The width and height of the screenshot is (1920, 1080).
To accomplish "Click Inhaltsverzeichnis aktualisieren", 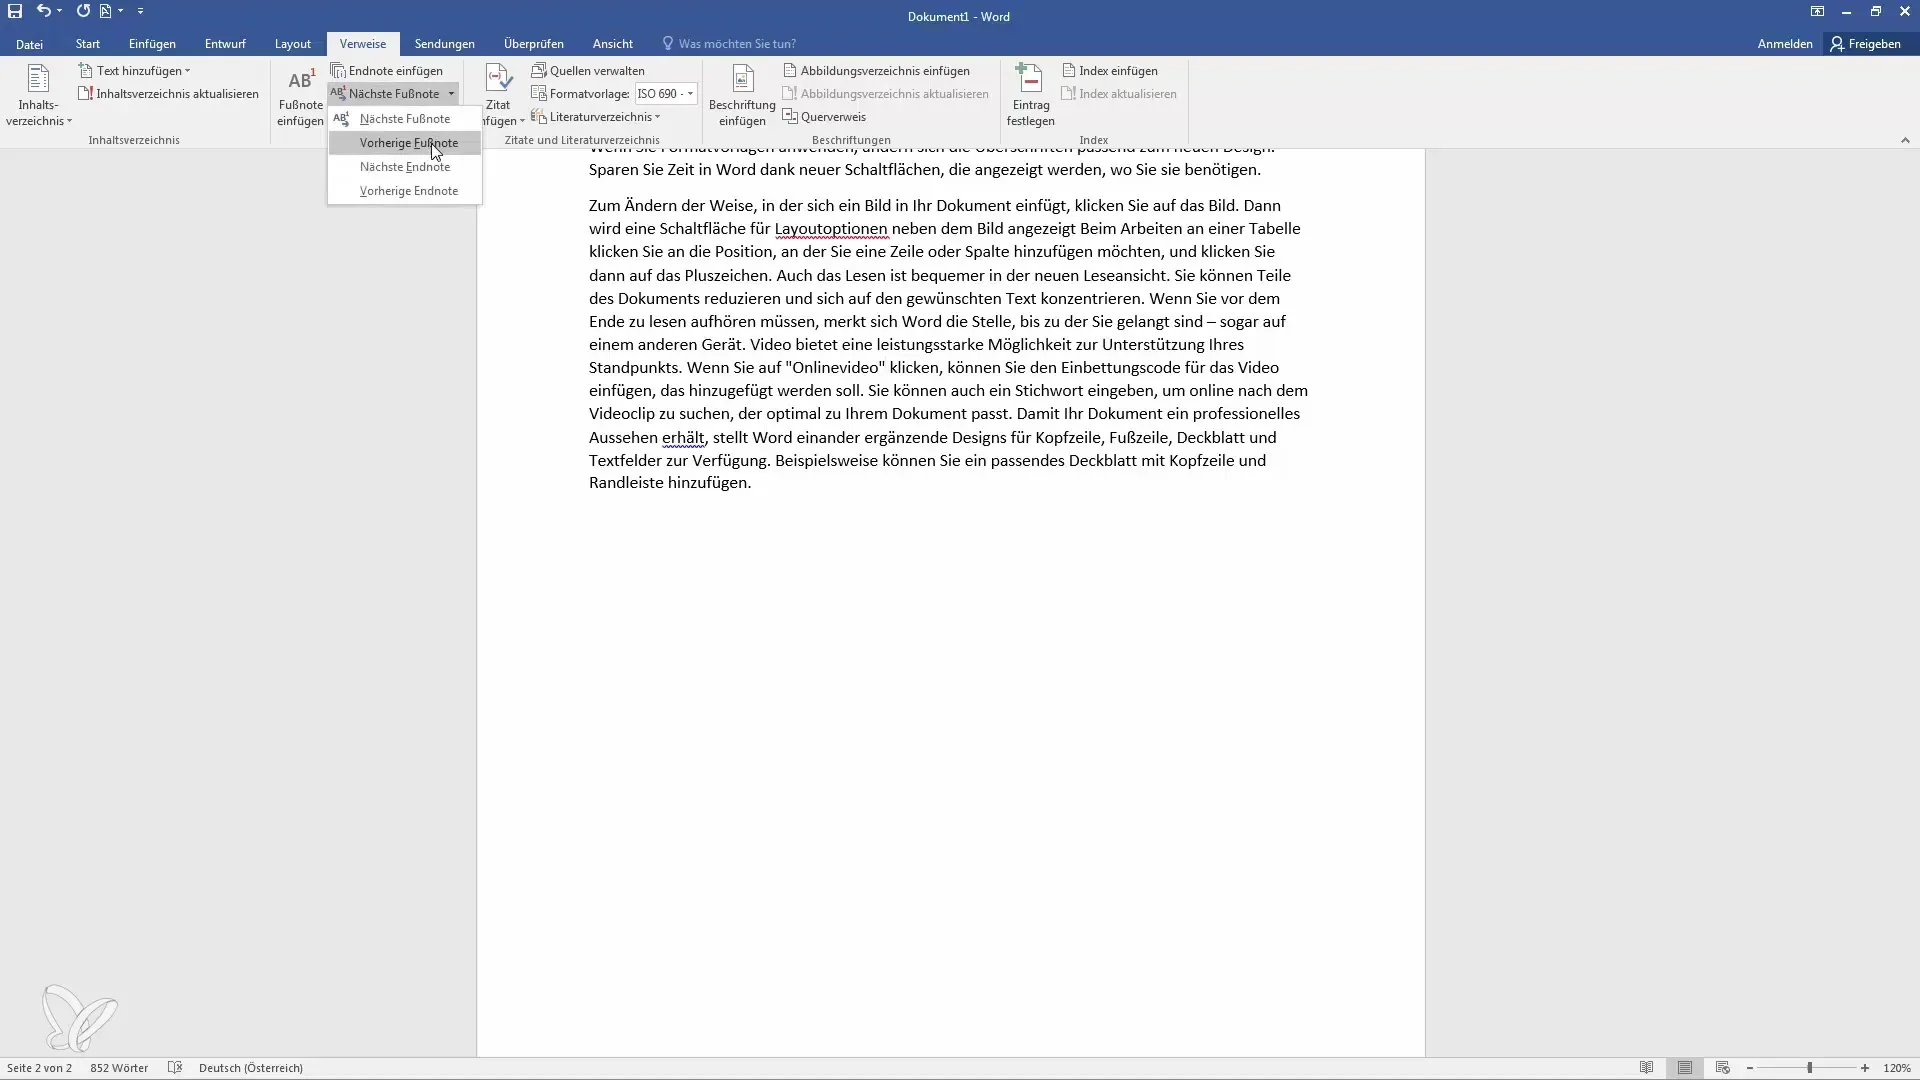I will pyautogui.click(x=168, y=94).
